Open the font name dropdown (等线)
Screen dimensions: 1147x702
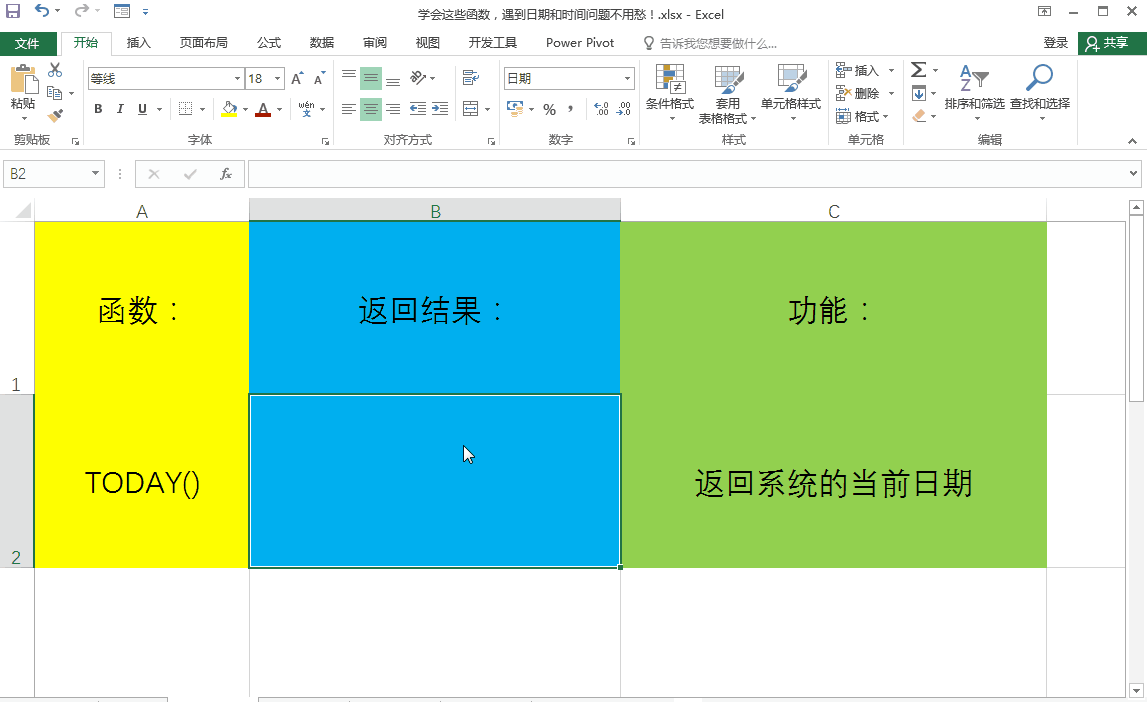tap(237, 78)
